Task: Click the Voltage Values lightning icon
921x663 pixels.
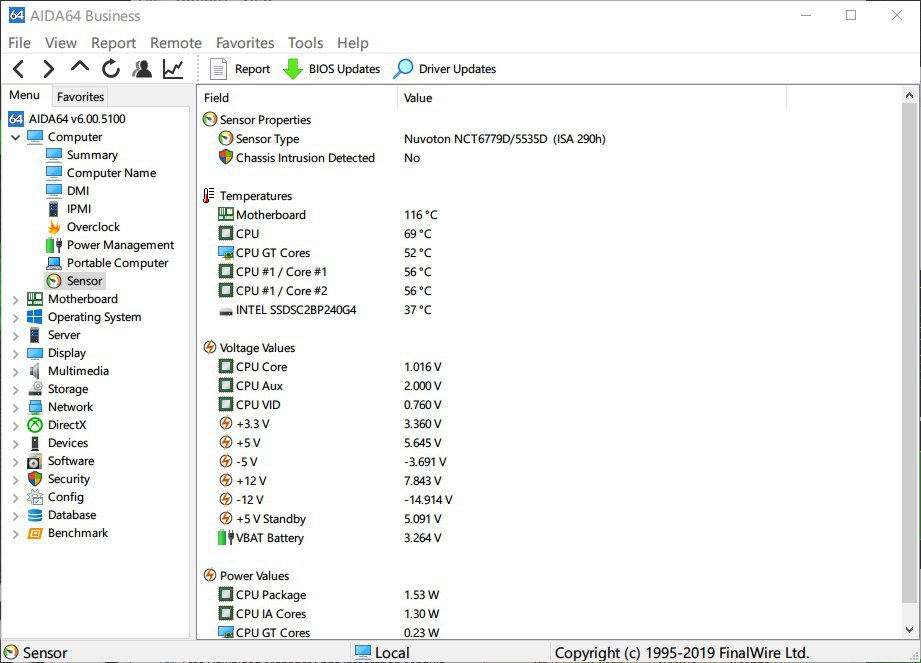Action: [210, 348]
